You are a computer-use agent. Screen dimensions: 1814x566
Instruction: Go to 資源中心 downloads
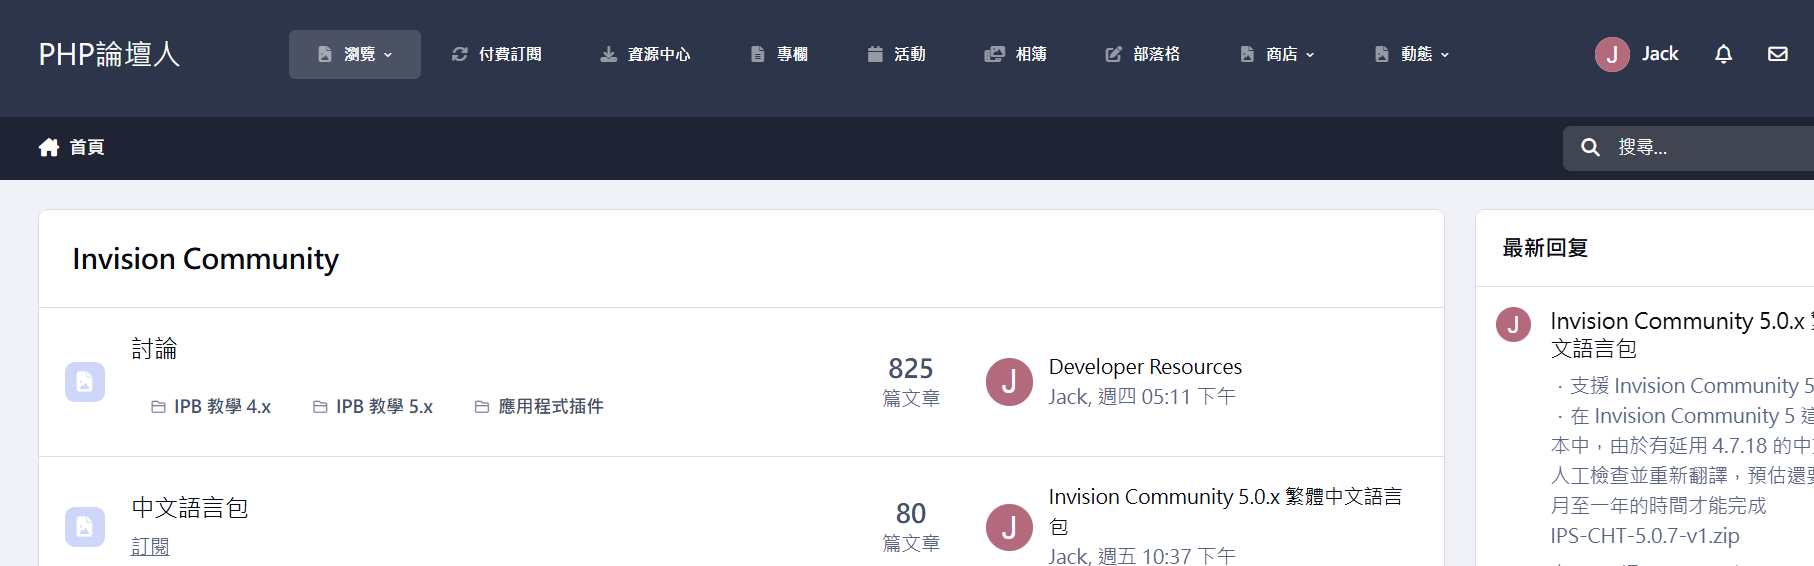pos(645,54)
